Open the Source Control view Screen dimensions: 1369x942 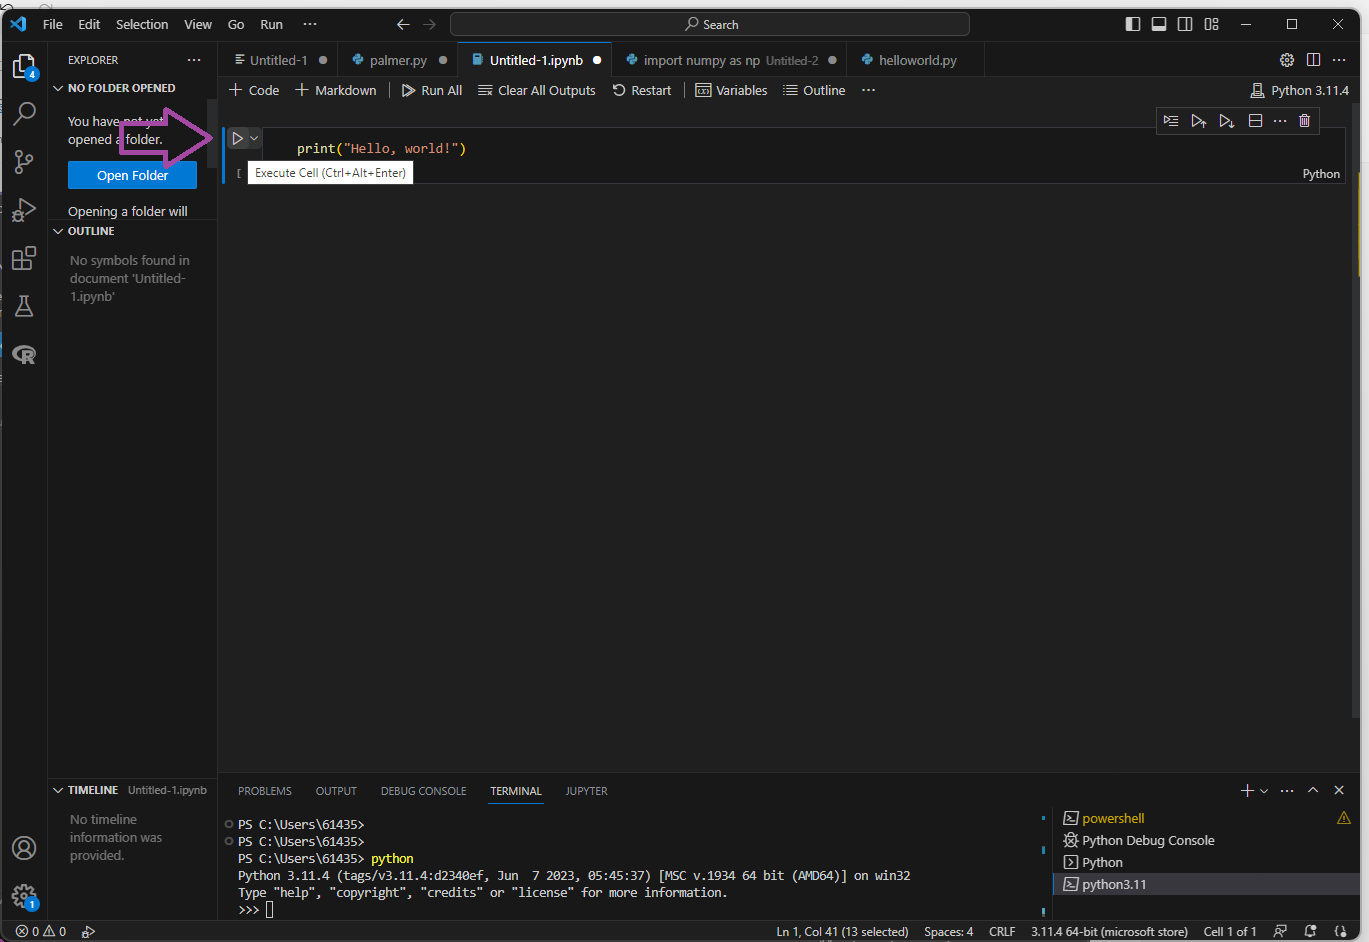(24, 162)
